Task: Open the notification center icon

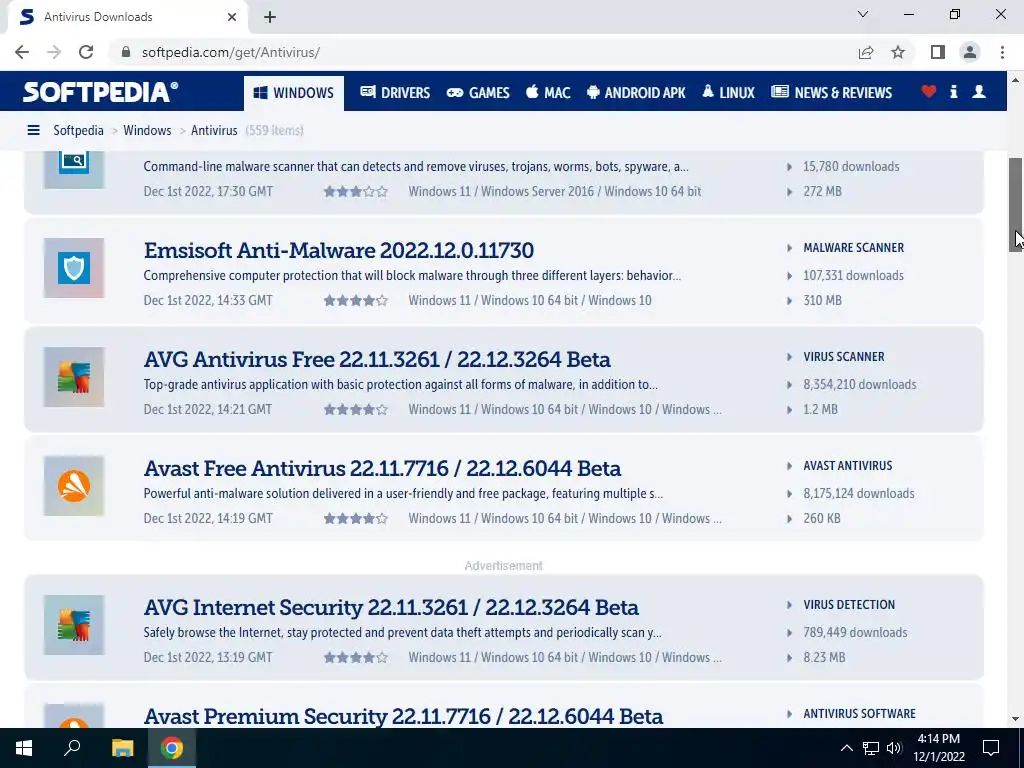Action: pos(991,748)
